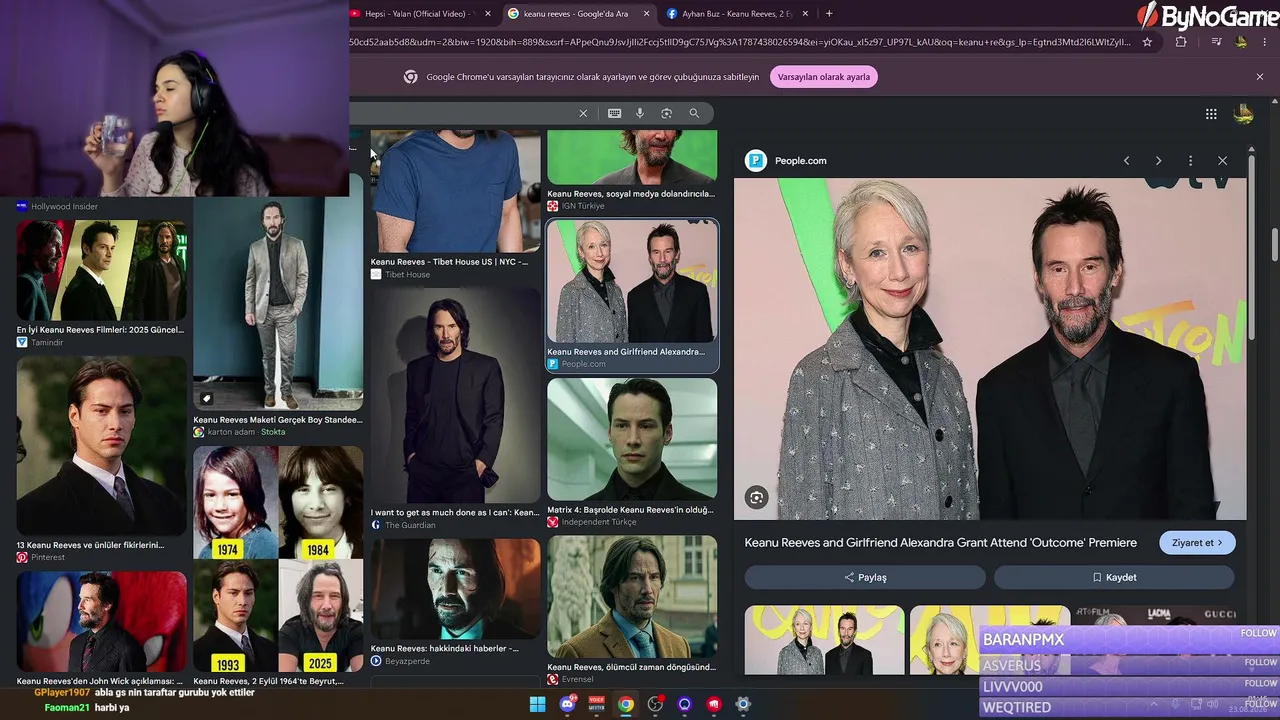
Task: Open the on-screen keyboard input tool
Action: click(614, 113)
